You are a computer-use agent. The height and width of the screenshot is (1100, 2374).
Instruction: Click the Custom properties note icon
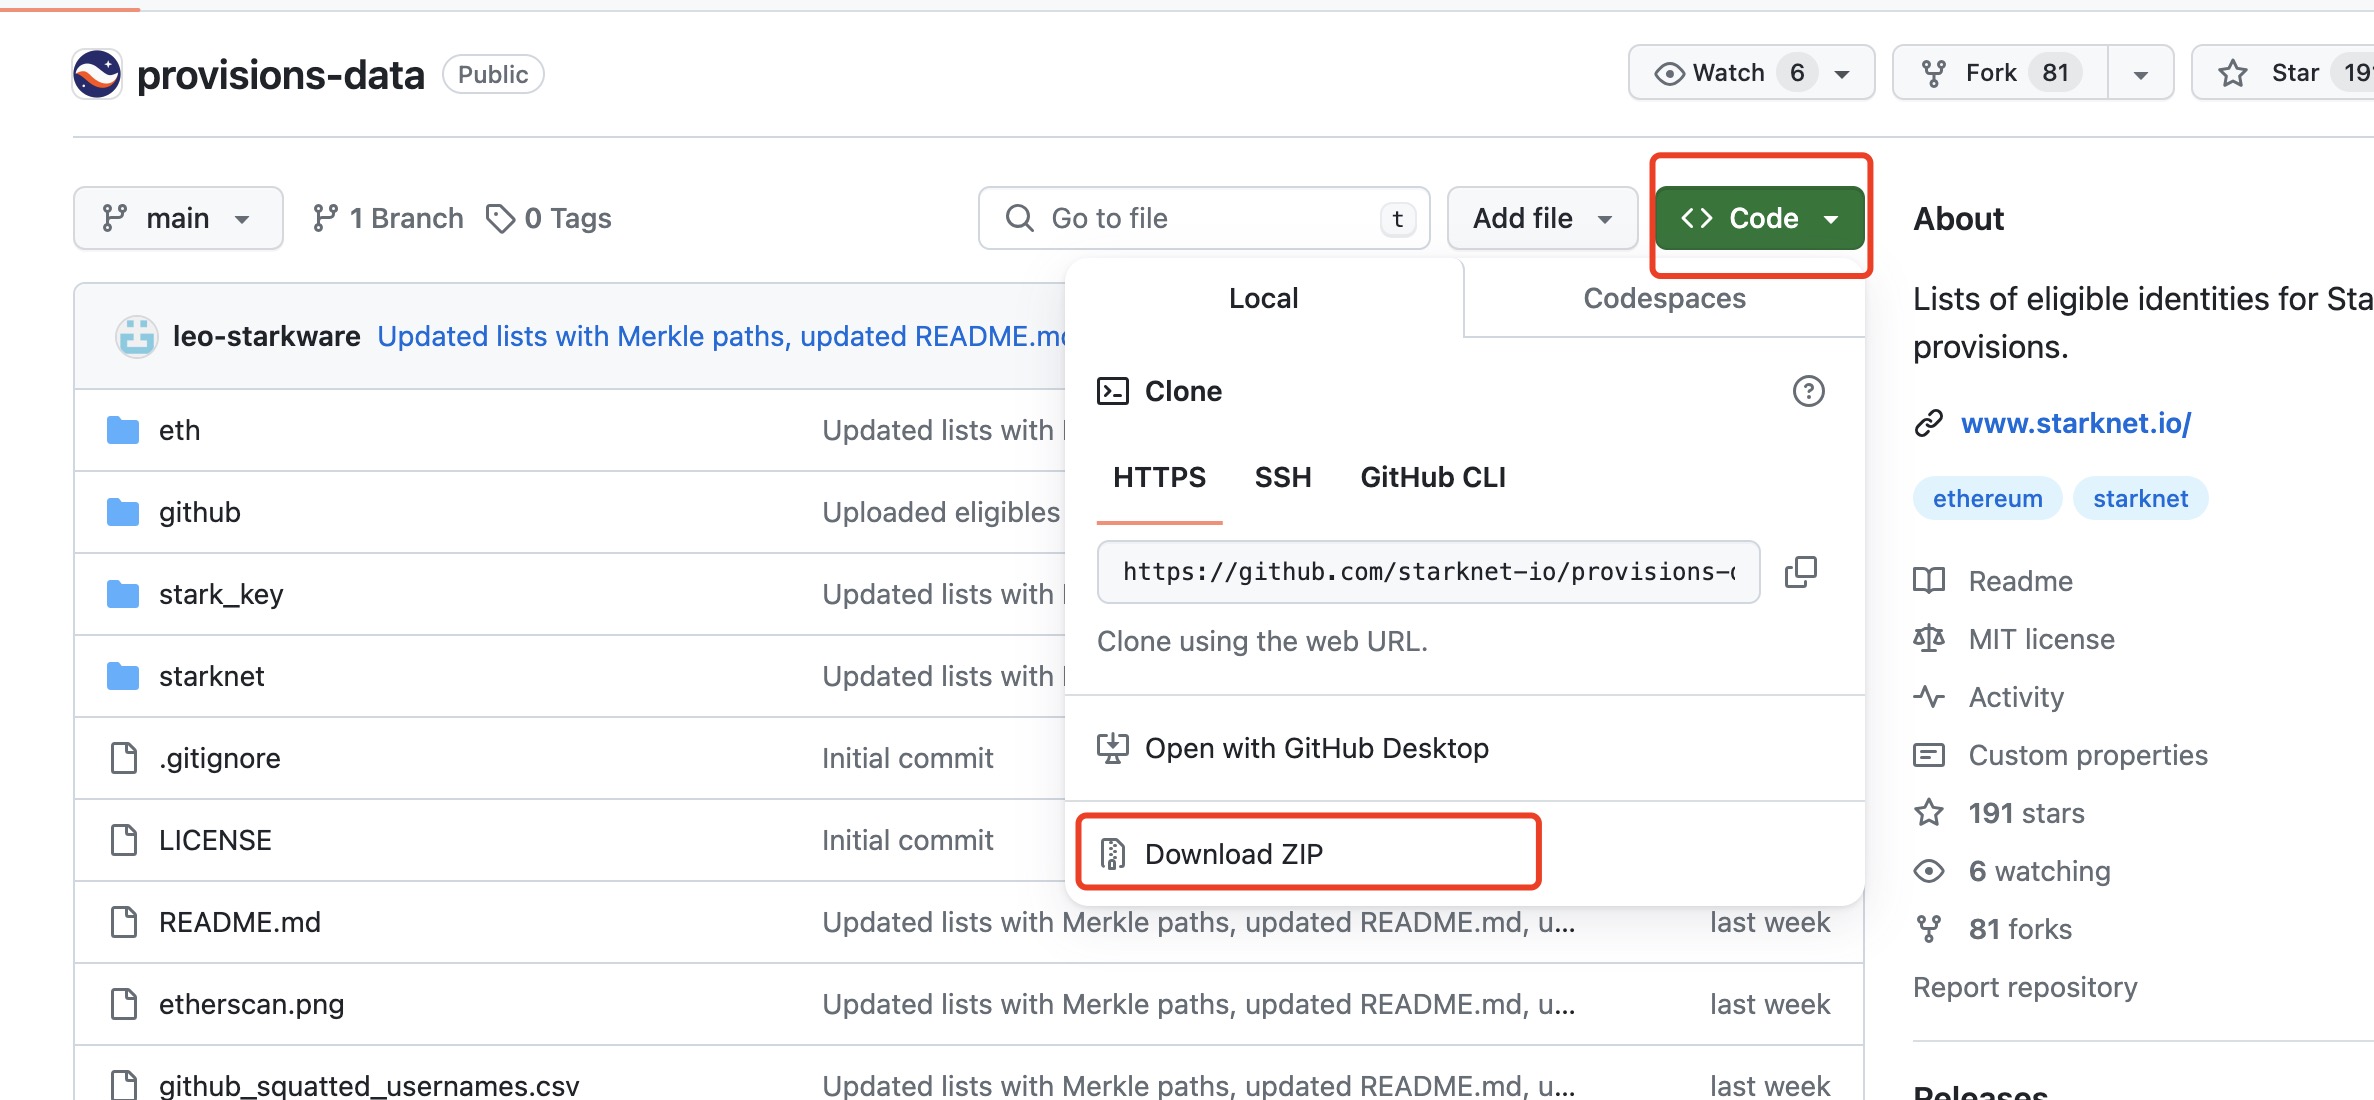pyautogui.click(x=1929, y=755)
